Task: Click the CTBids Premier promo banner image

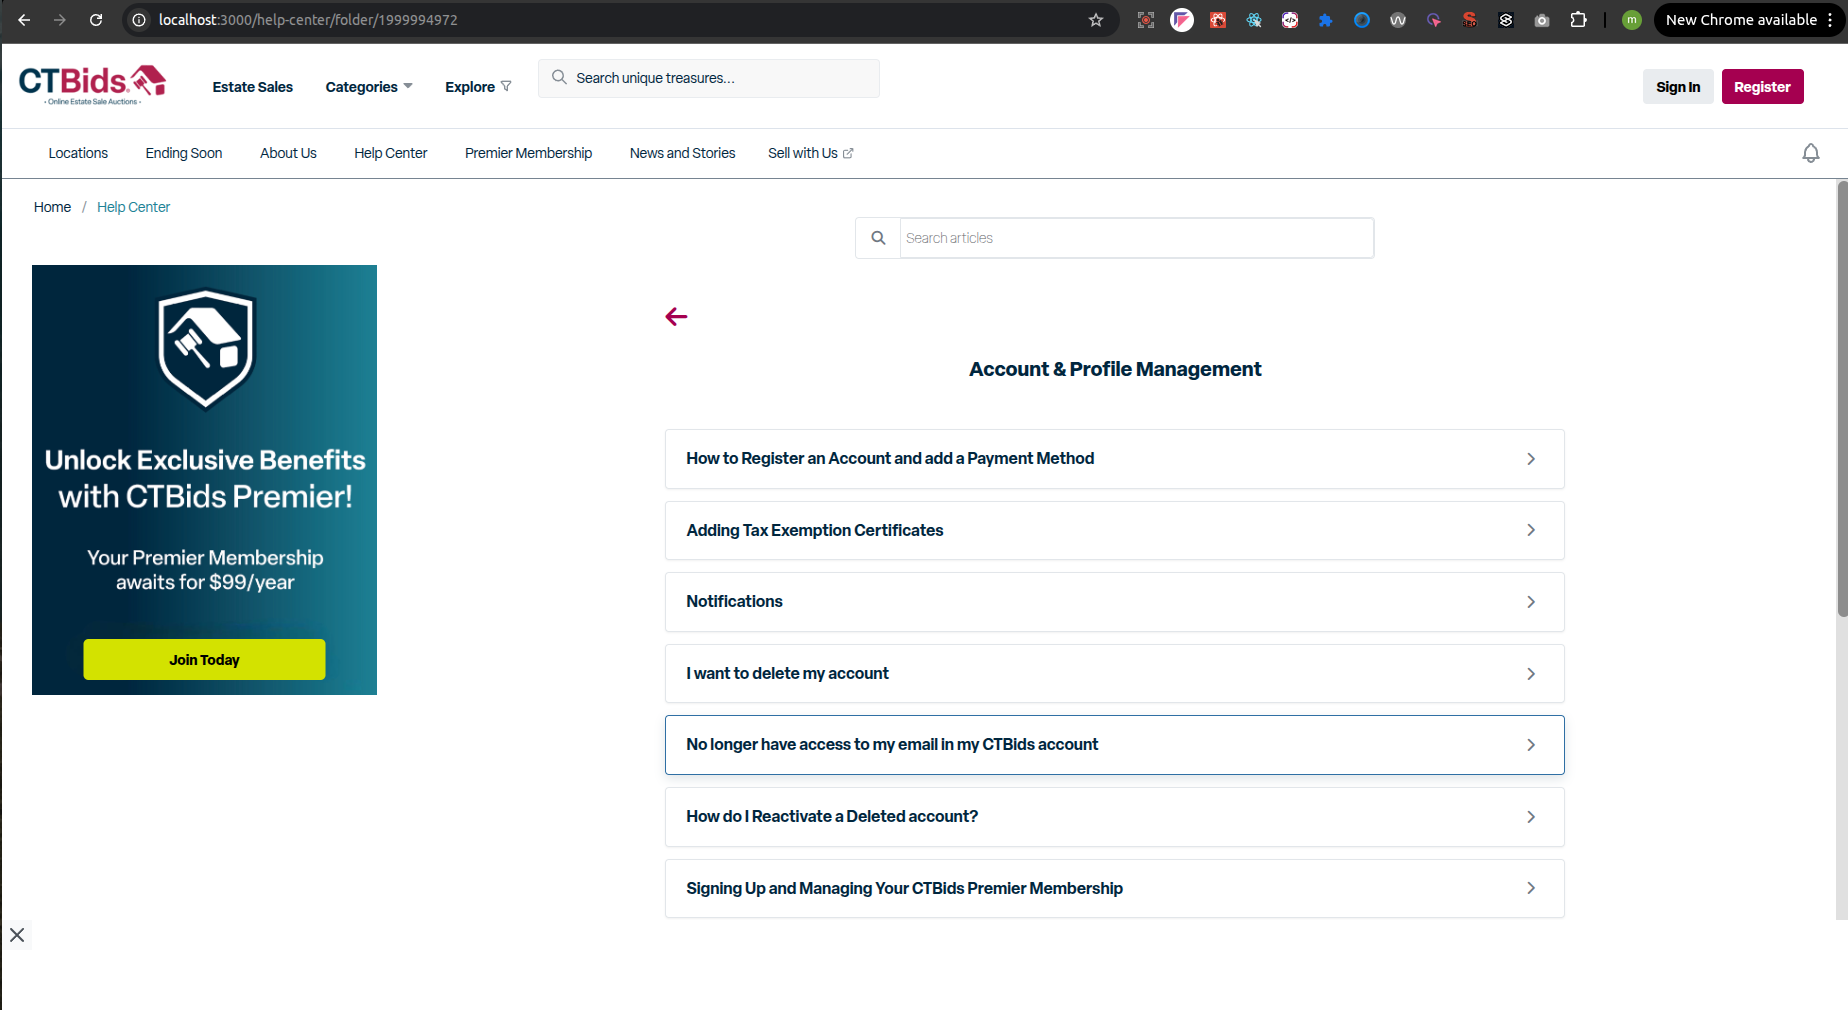Action: tap(204, 480)
